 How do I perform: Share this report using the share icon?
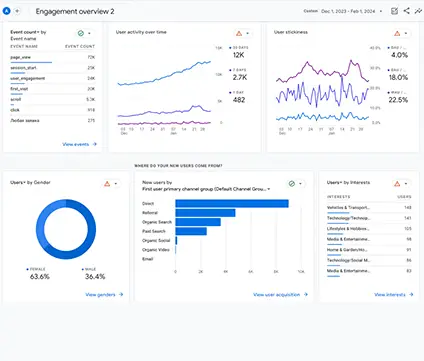click(407, 11)
